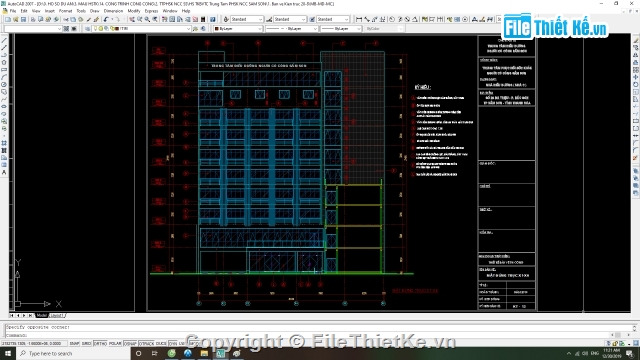Click the Save icon in standard toolbar
Viewport: 640px width, 360px height.
pos(23,19)
